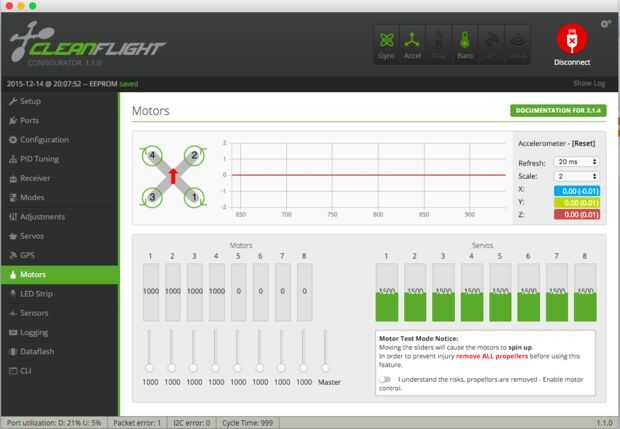Click the Ports plug icon in sidebar
Image resolution: width=620 pixels, height=429 pixels.
(13, 121)
